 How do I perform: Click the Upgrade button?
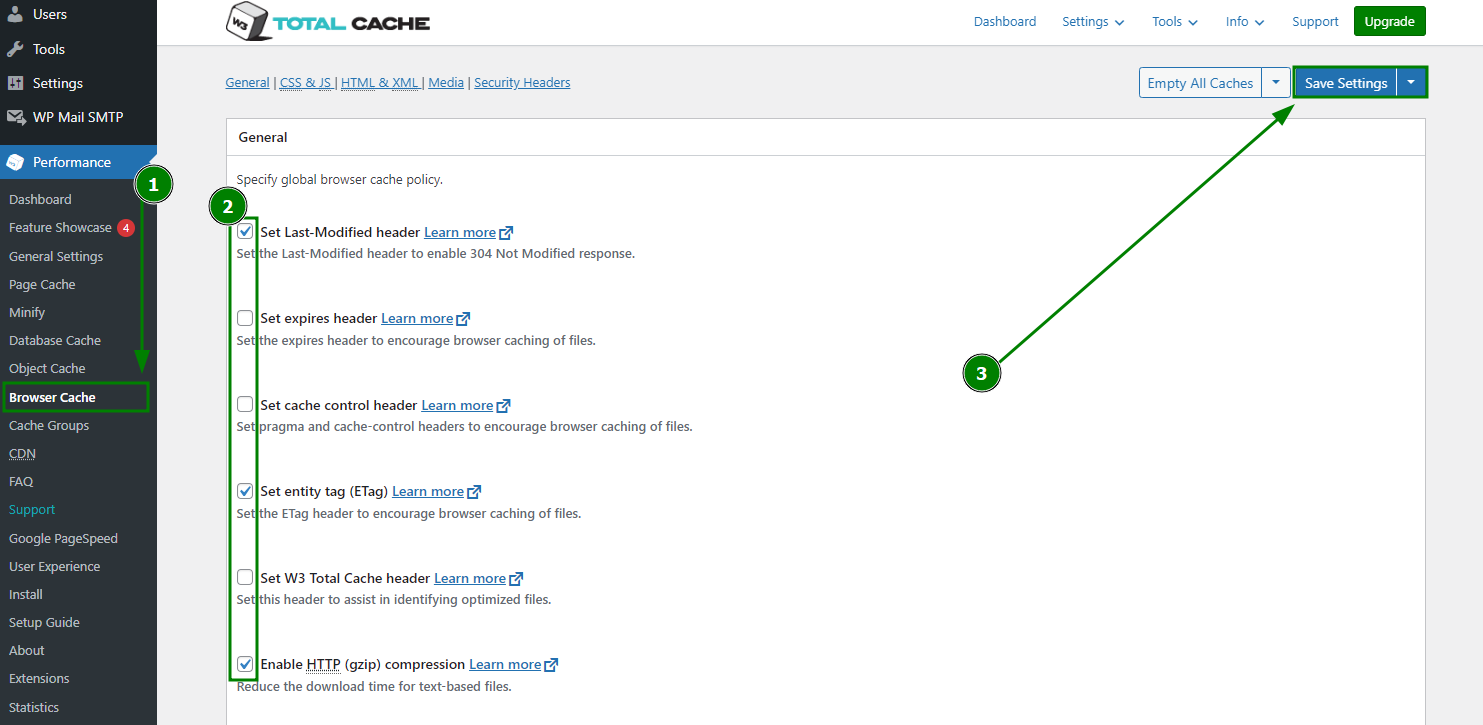[x=1389, y=20]
